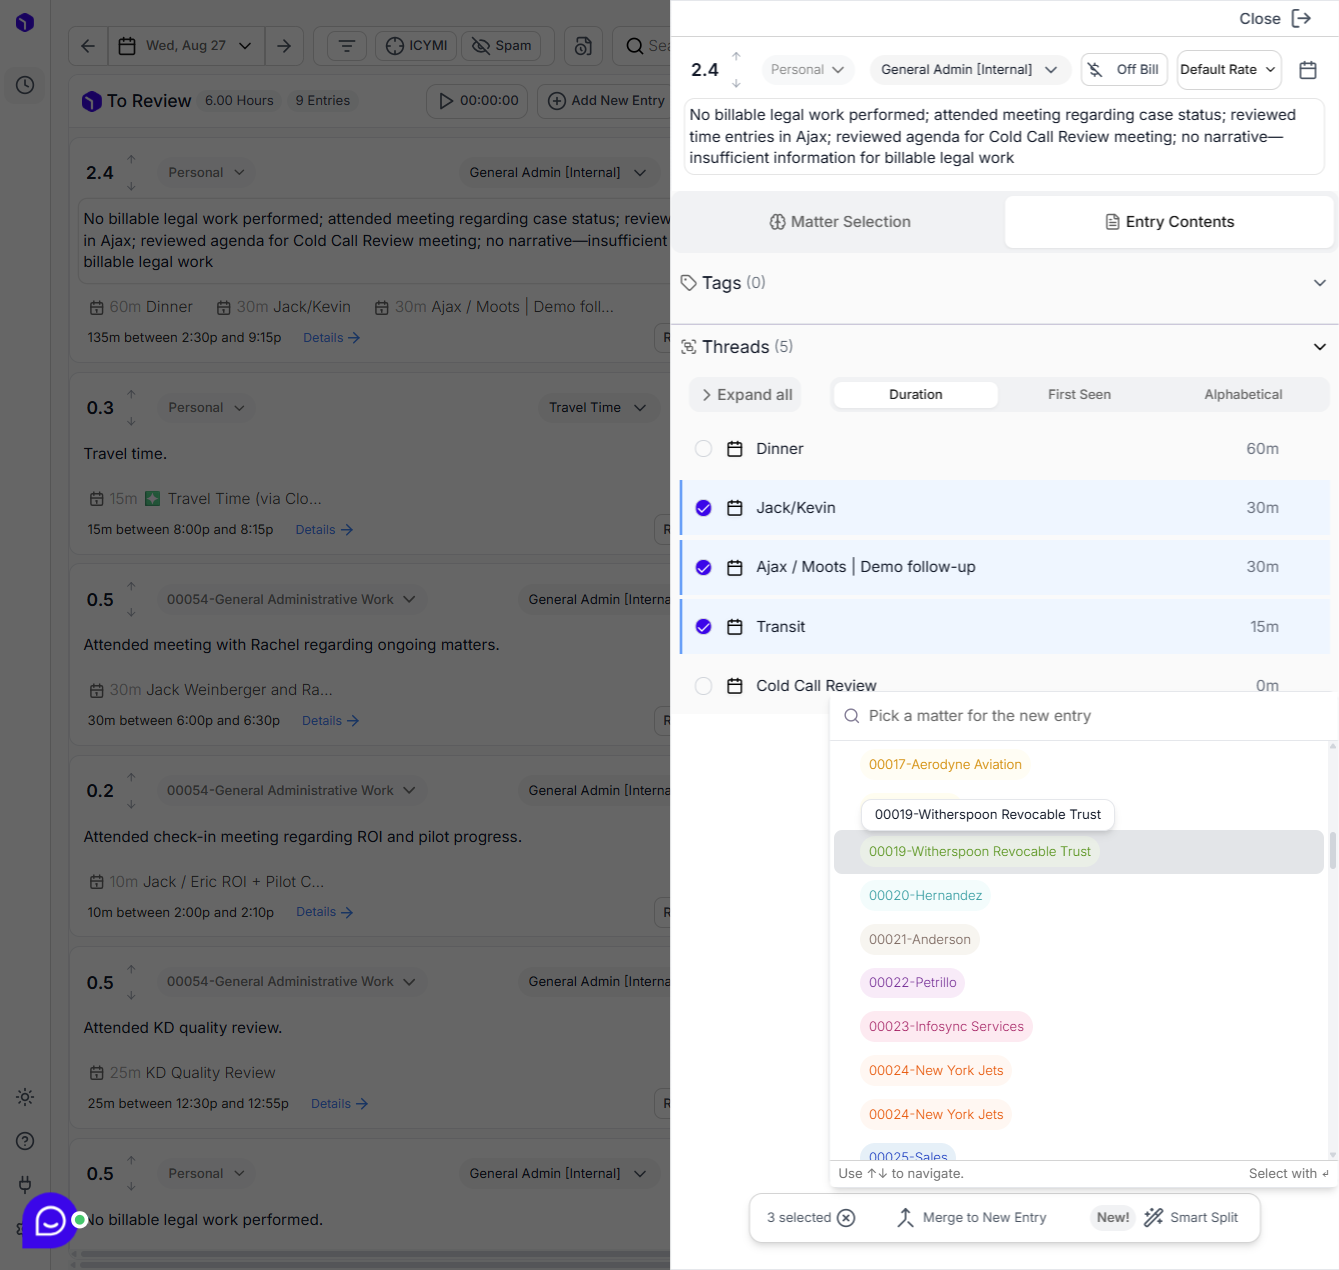Increase the 2.4 hours in side panel

point(736,57)
